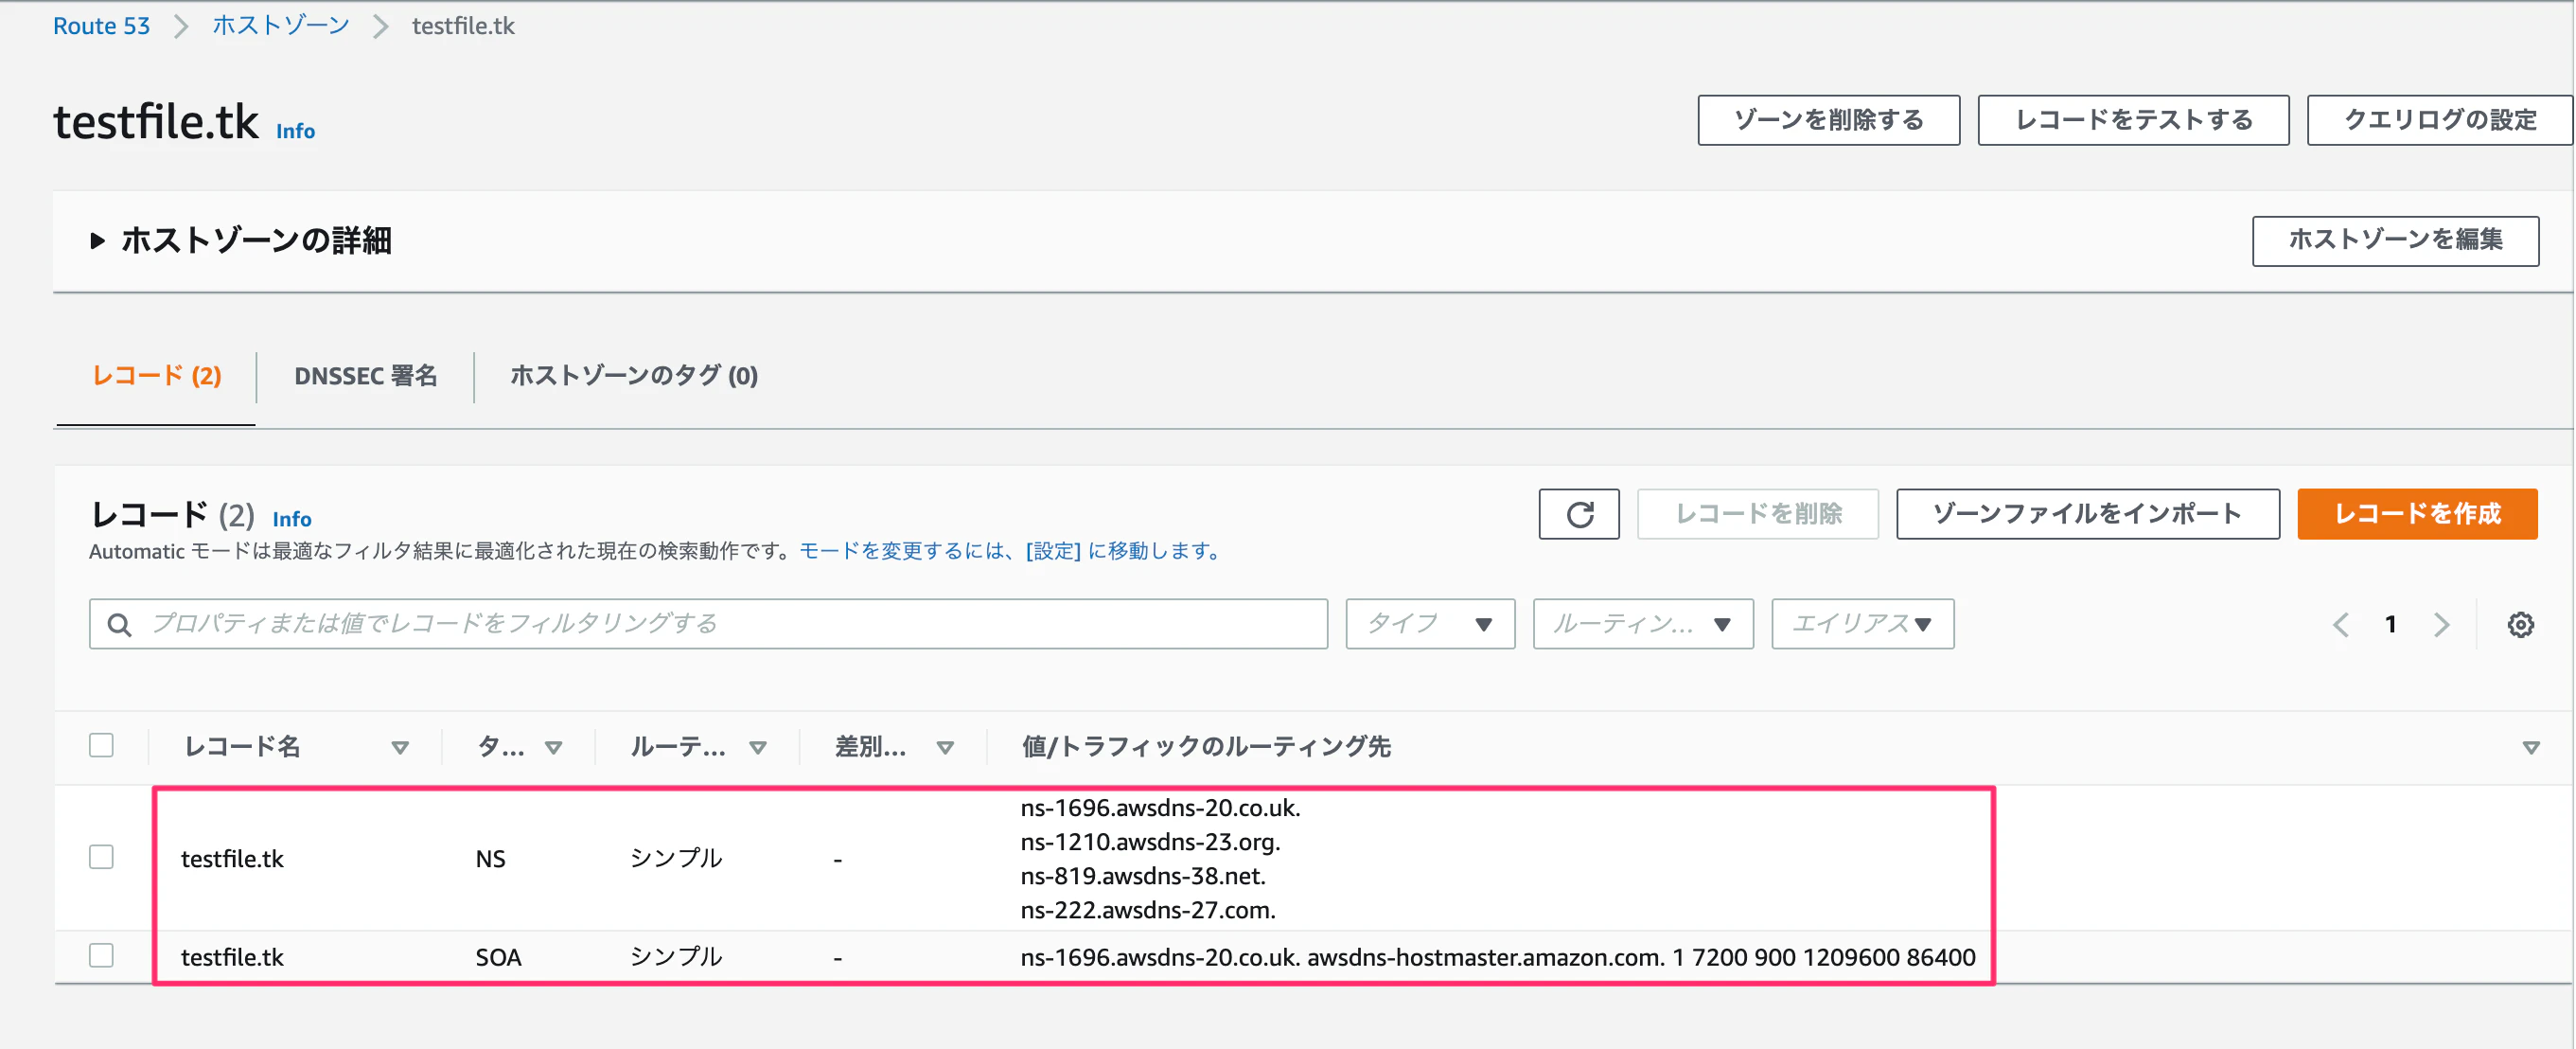Open the table settings gear icon
This screenshot has width=2576, height=1049.
tap(2520, 625)
